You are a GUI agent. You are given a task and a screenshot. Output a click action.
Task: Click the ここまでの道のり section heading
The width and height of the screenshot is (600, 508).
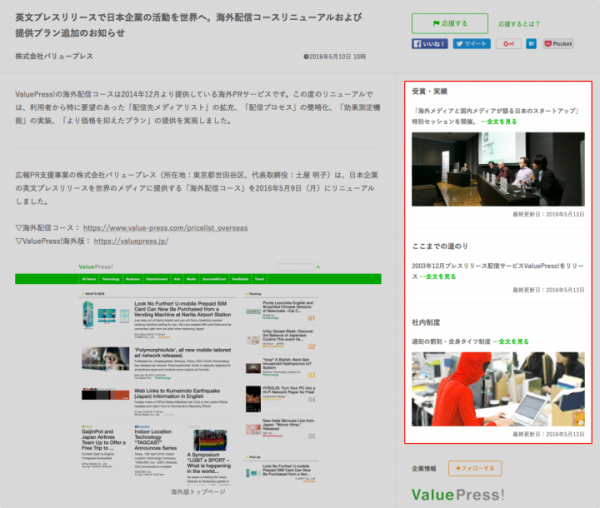[x=440, y=246]
